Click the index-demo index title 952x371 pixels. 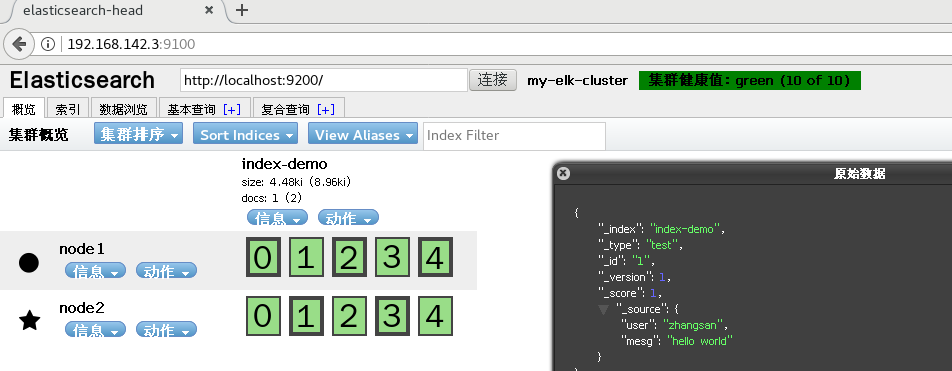pyautogui.click(x=284, y=164)
